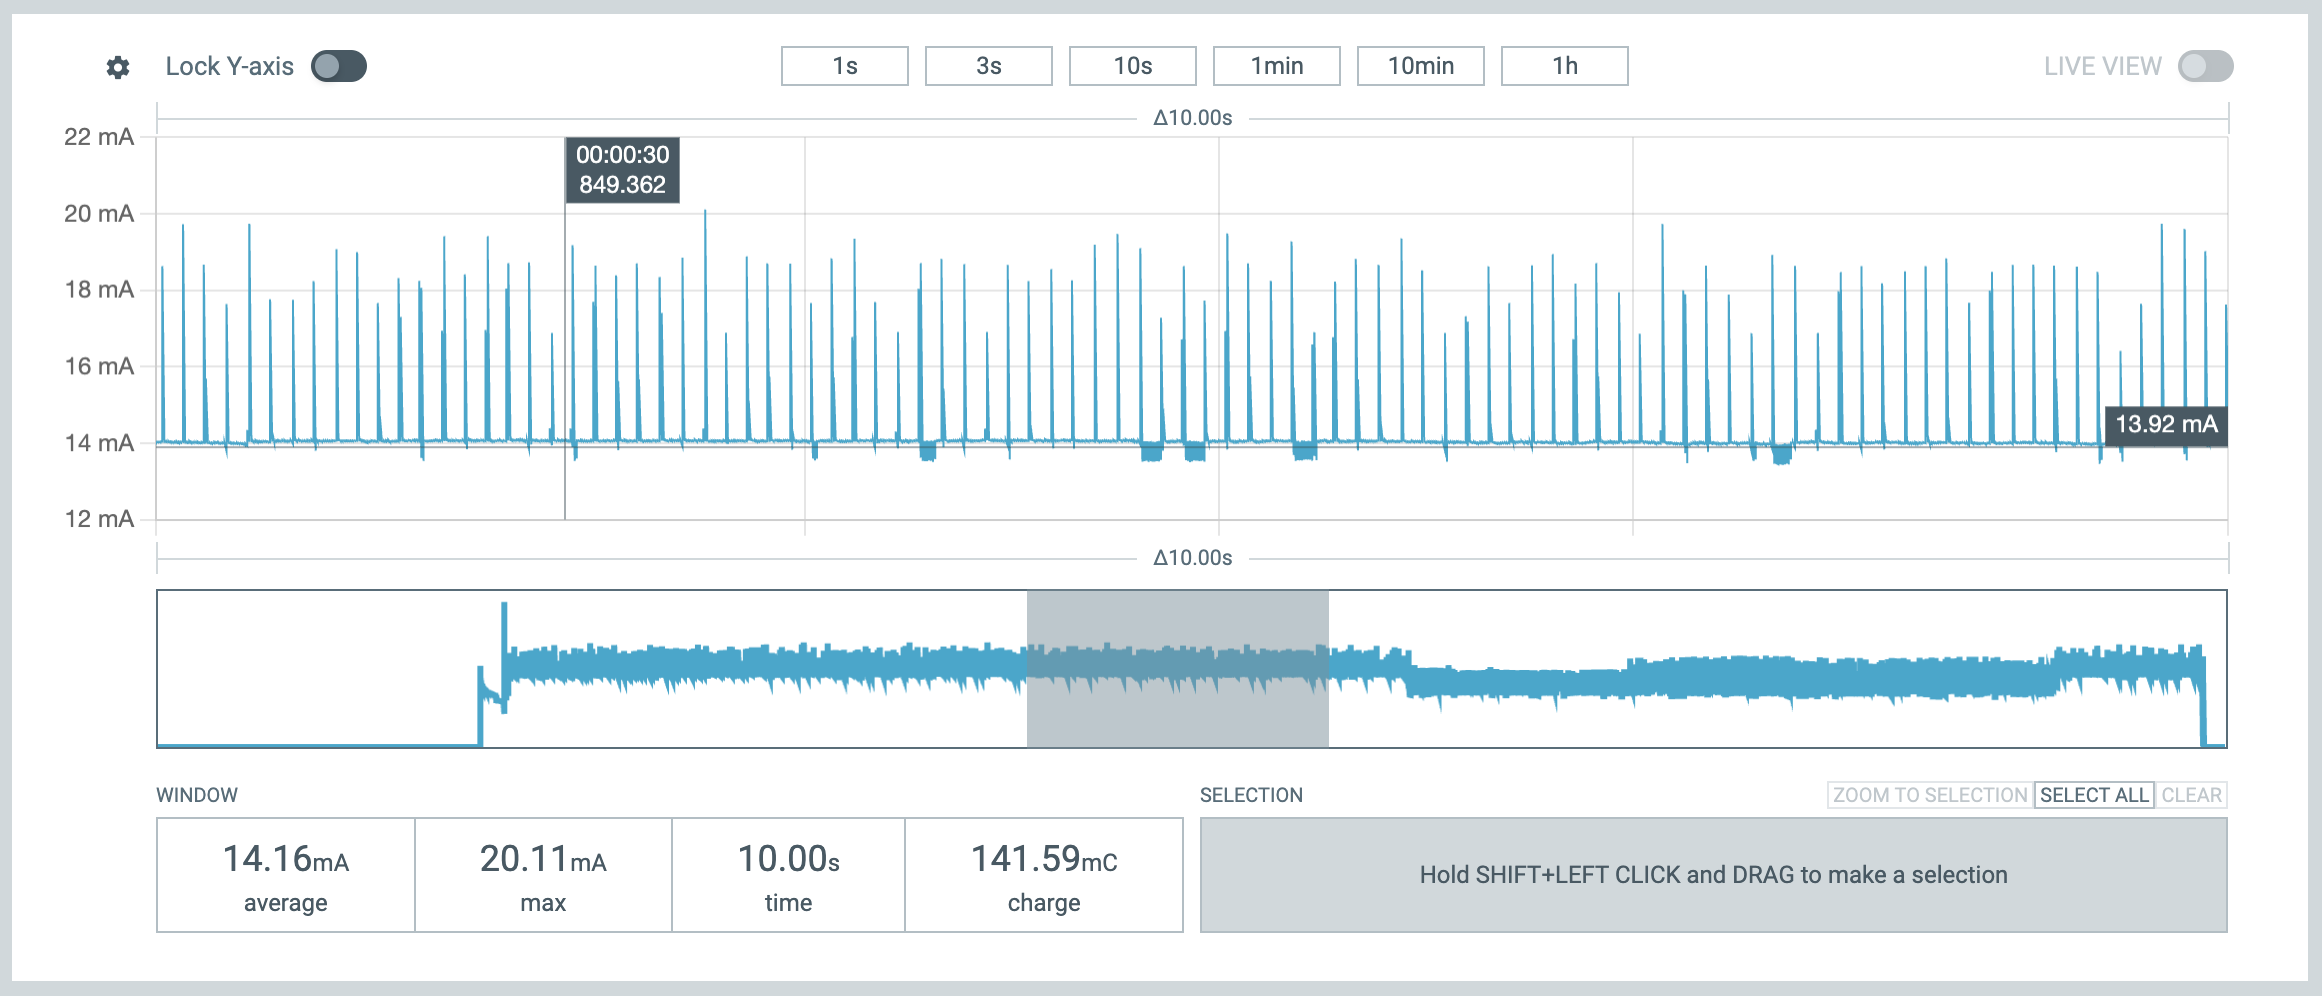Clear the selection with CLEAR
The image size is (2322, 996).
(x=2191, y=795)
